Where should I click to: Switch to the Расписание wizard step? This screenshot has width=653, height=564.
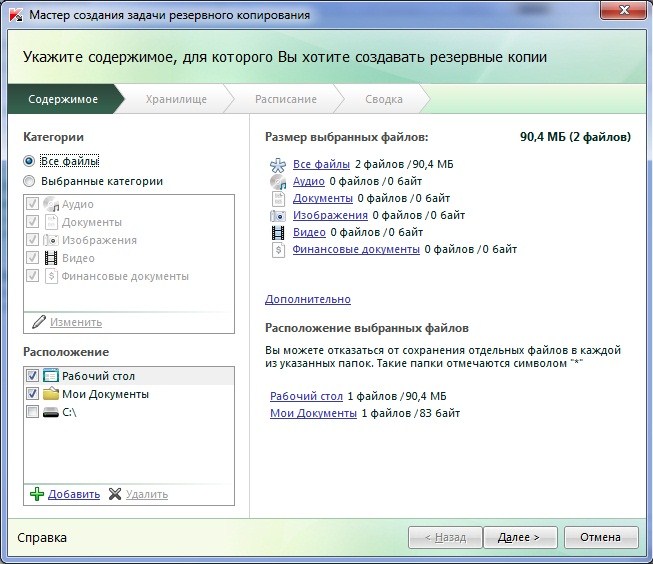[x=286, y=99]
